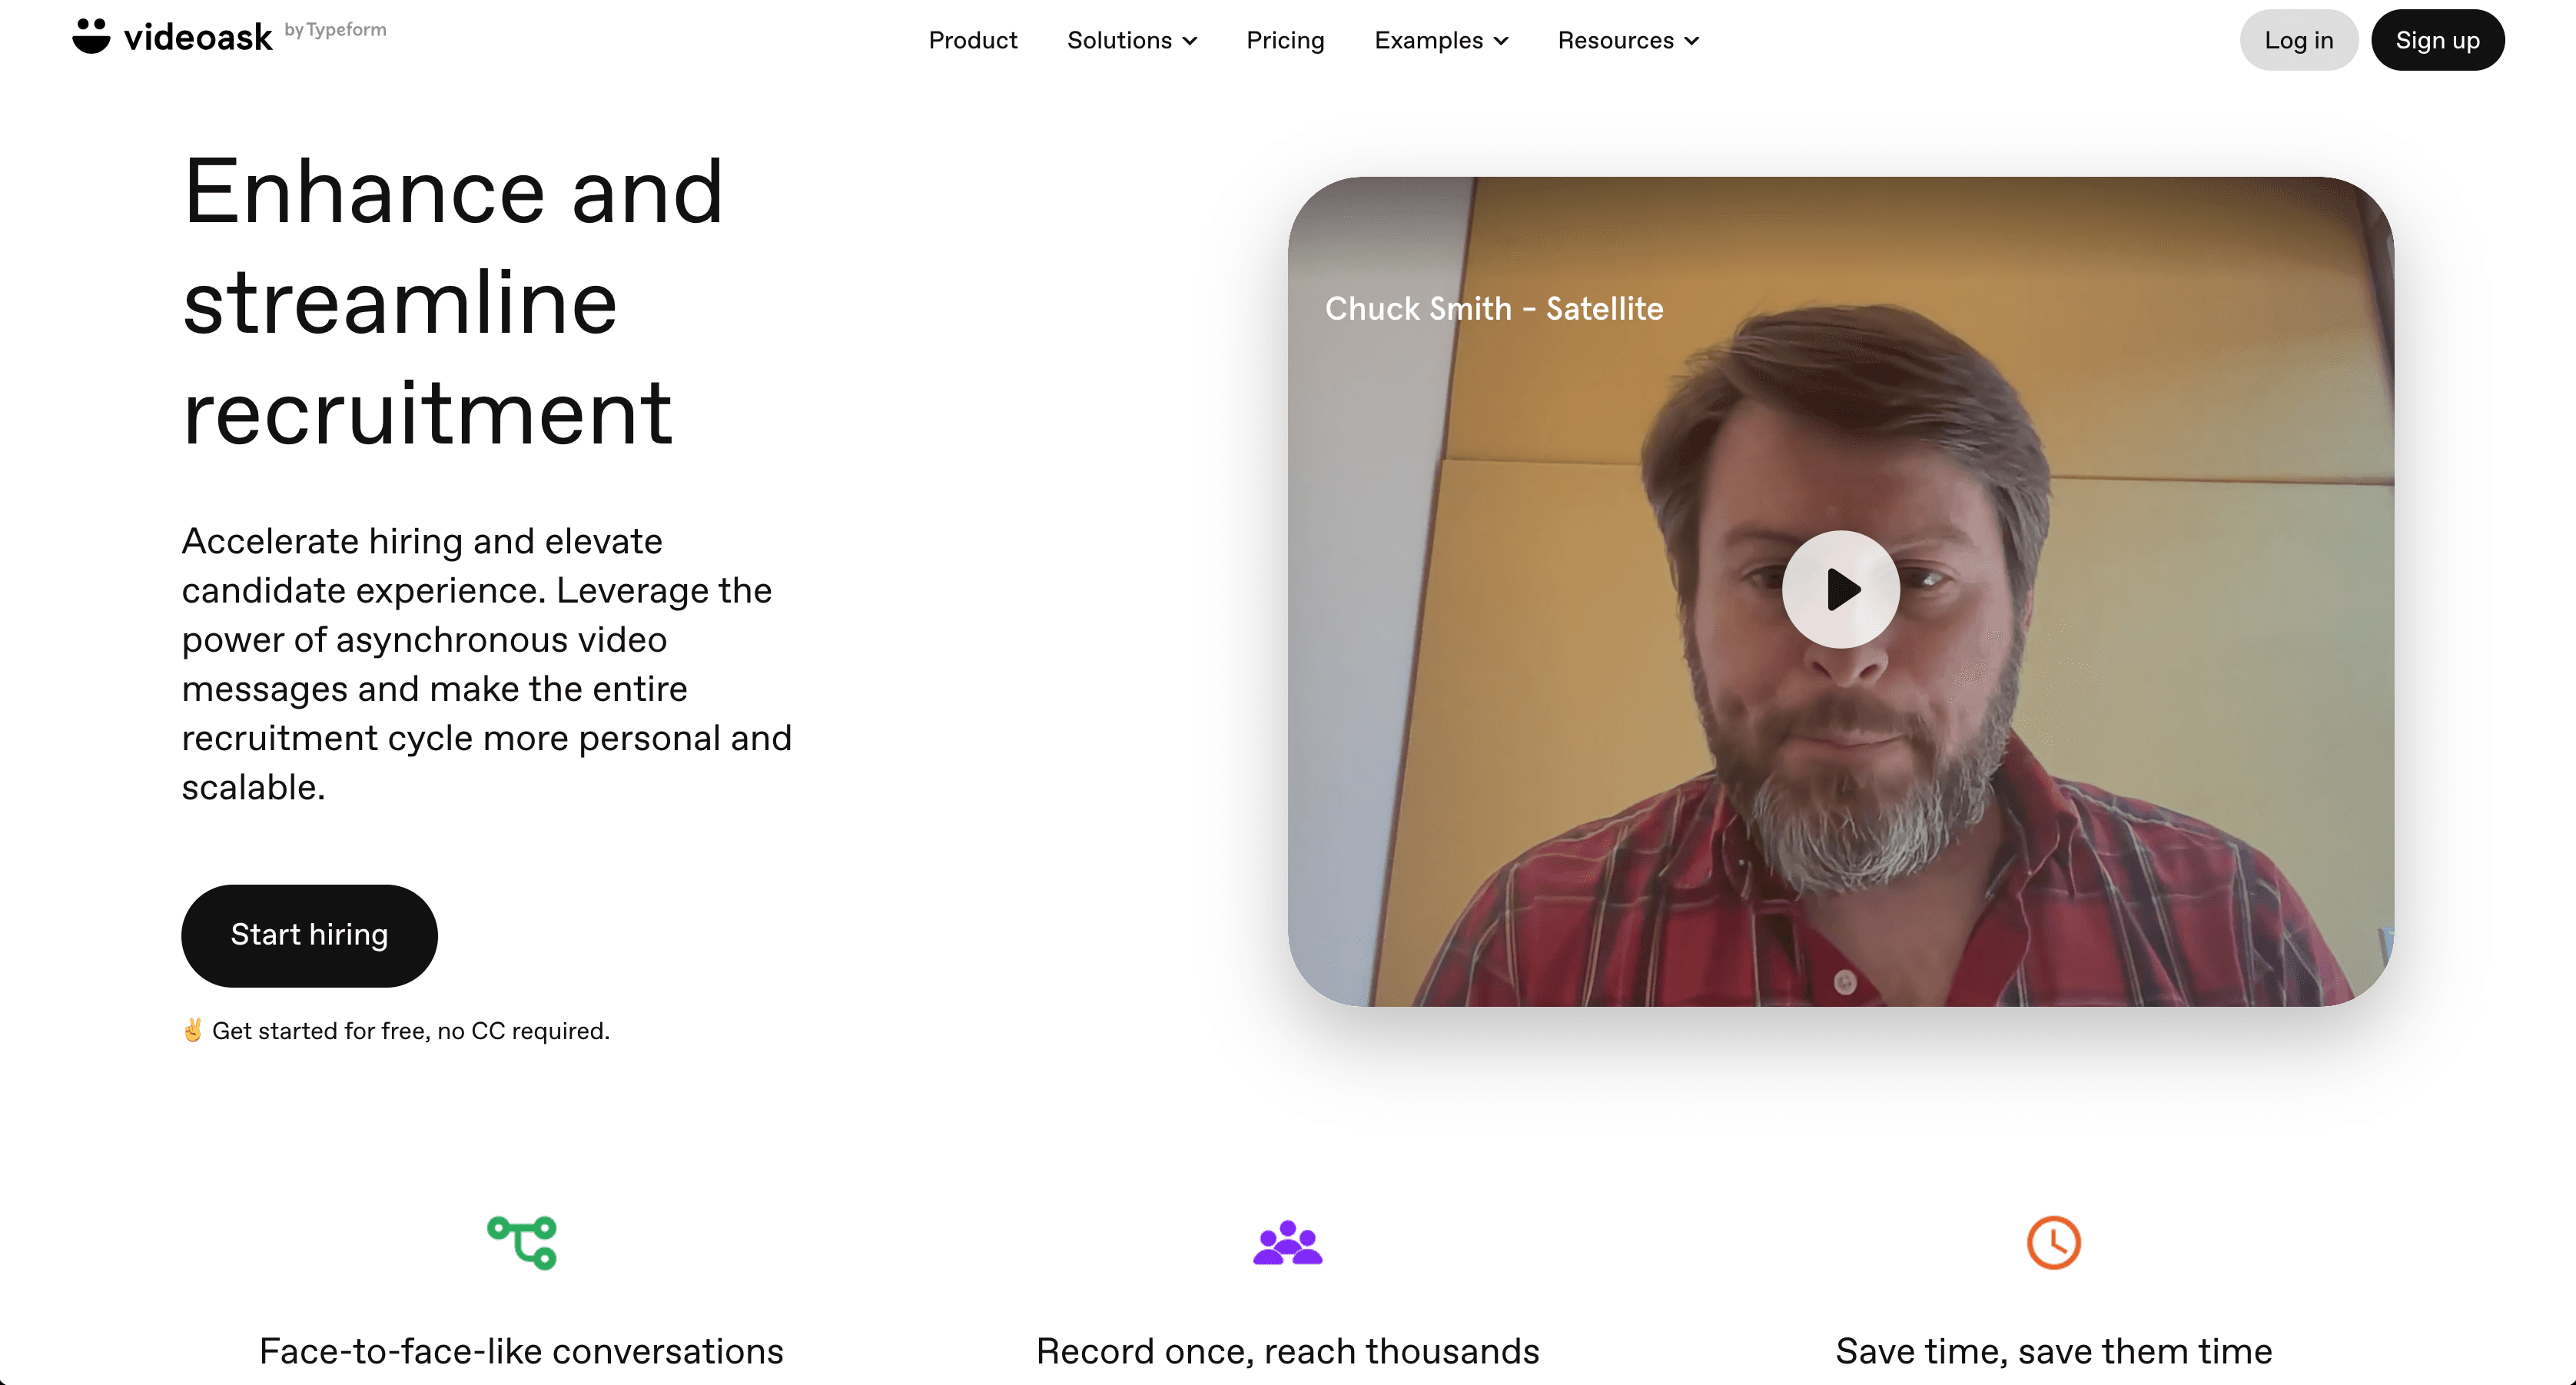Expand the Examples dropdown chevron
Viewport: 2576px width, 1385px height.
(x=1501, y=41)
